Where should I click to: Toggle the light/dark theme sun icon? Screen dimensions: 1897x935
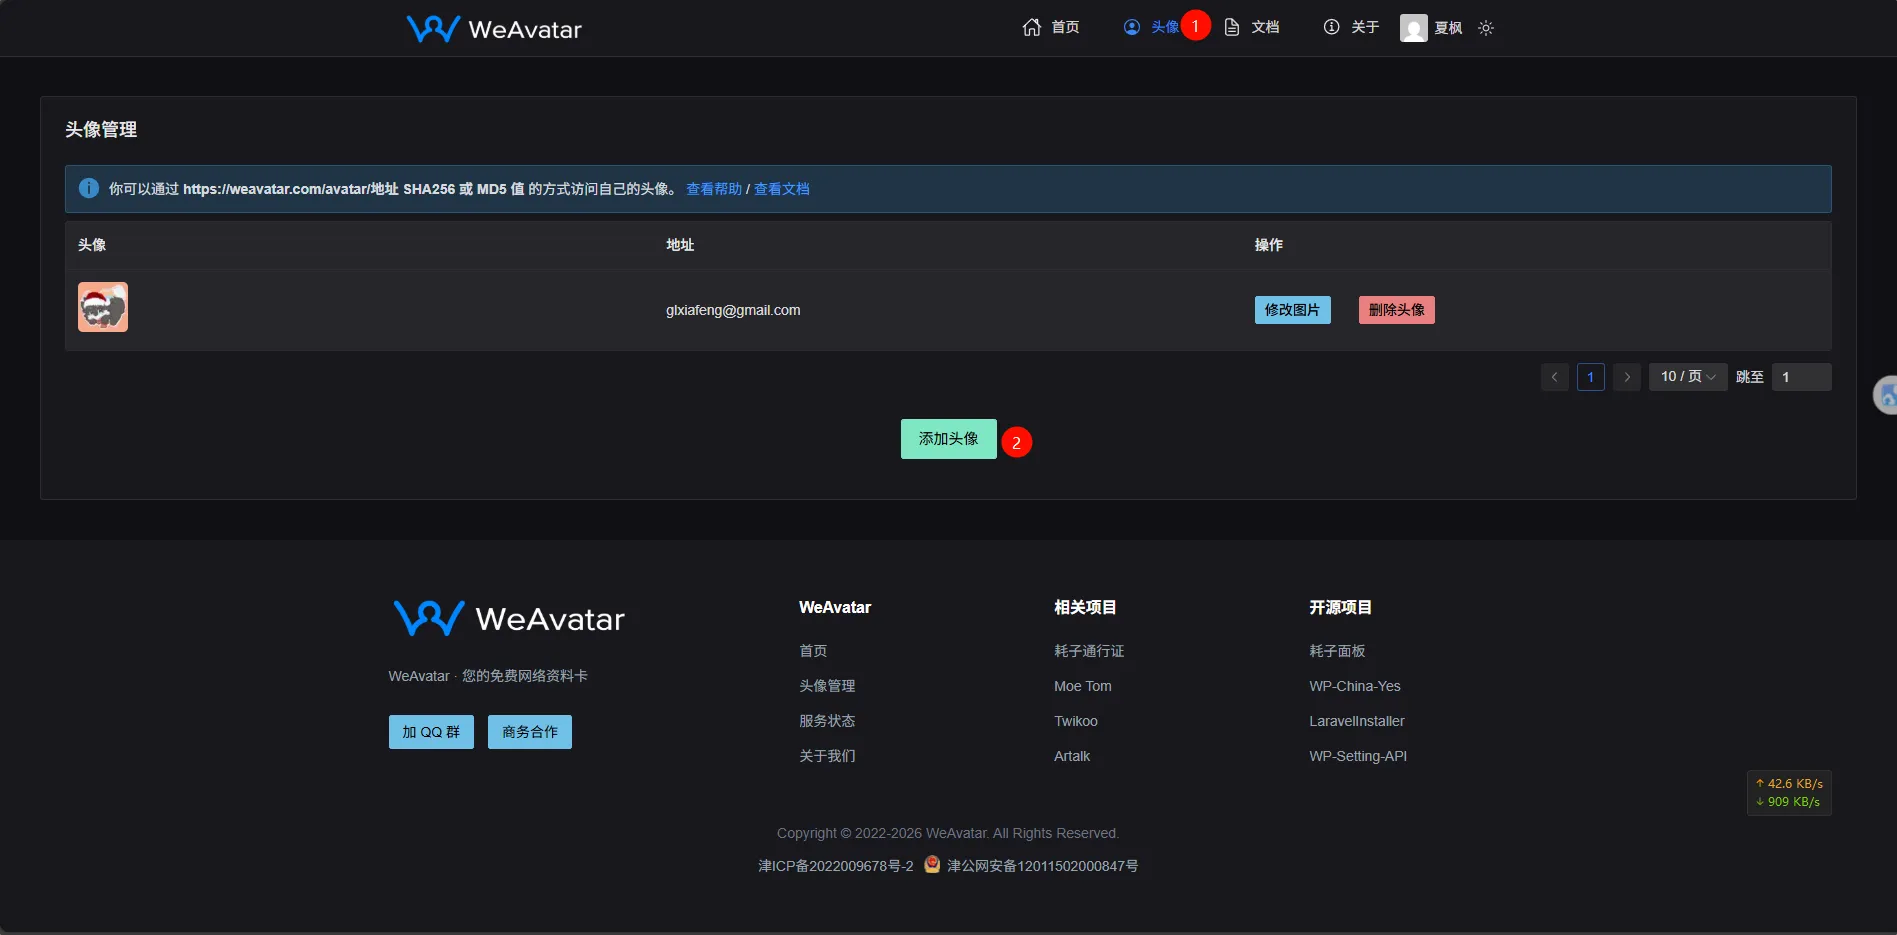click(x=1486, y=28)
